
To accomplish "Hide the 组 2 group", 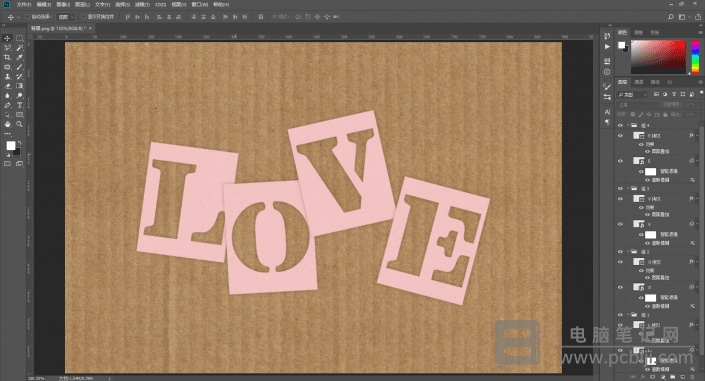I will [620, 251].
